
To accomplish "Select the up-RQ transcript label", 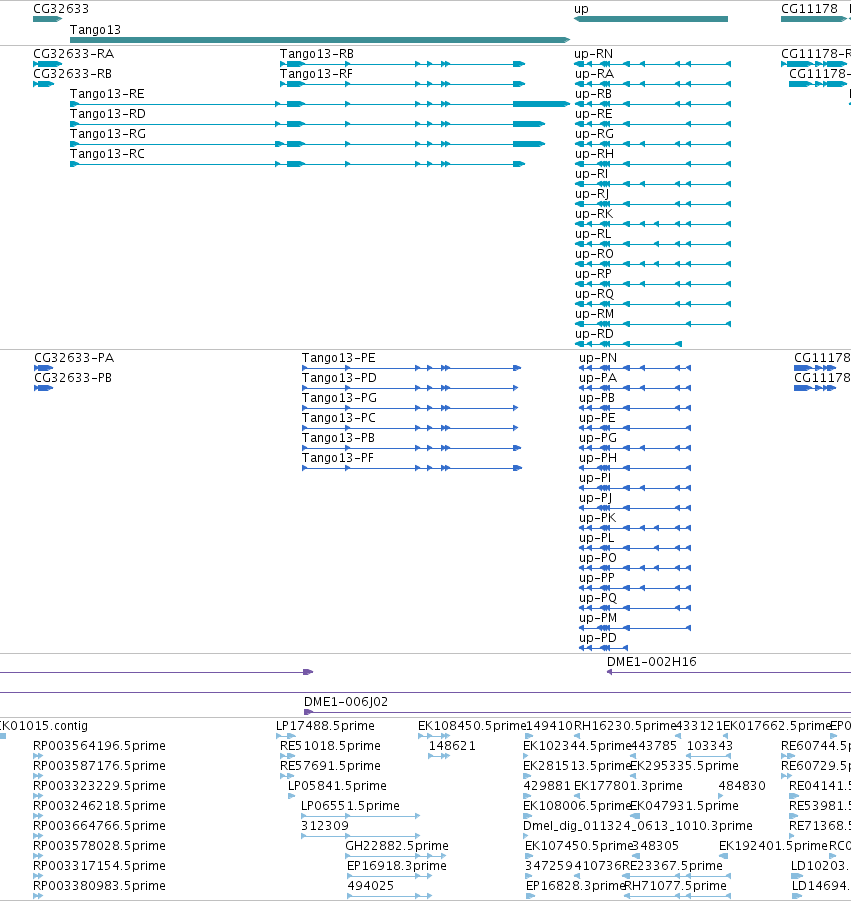I will [594, 294].
